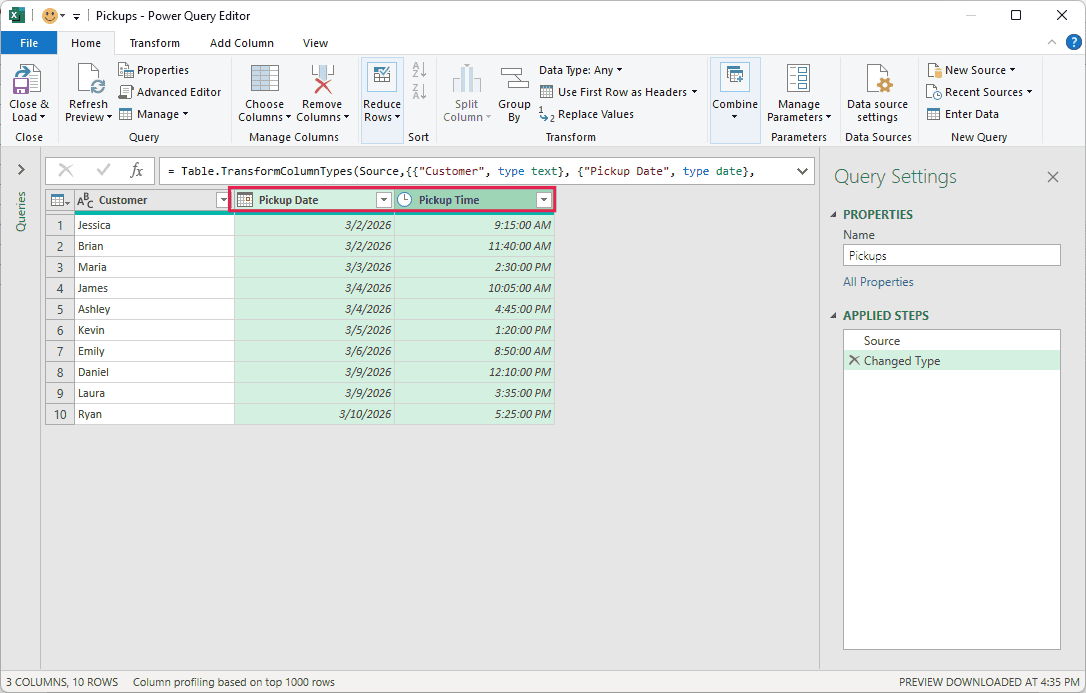Open the table corner menu icon
The height and width of the screenshot is (693, 1086).
click(x=60, y=200)
